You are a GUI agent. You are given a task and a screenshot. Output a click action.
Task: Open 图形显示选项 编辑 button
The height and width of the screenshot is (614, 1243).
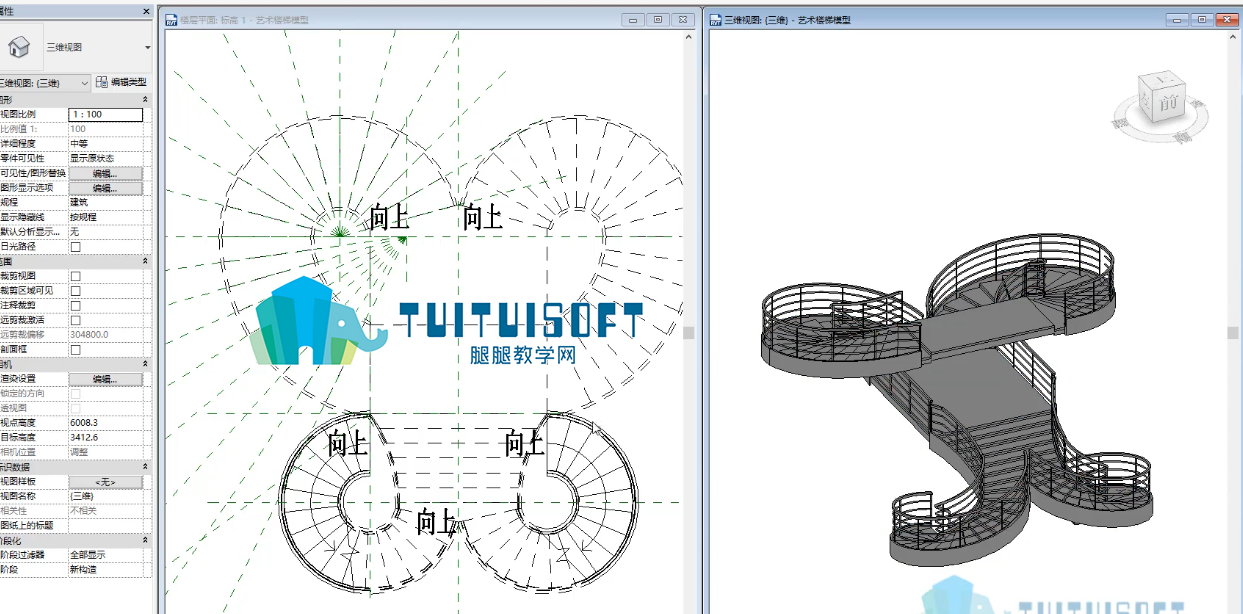(x=105, y=188)
